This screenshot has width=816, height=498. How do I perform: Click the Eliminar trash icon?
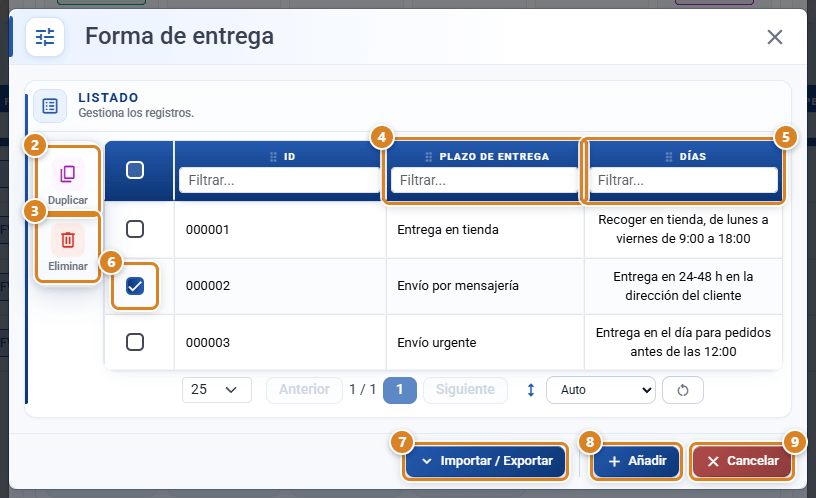tap(68, 240)
